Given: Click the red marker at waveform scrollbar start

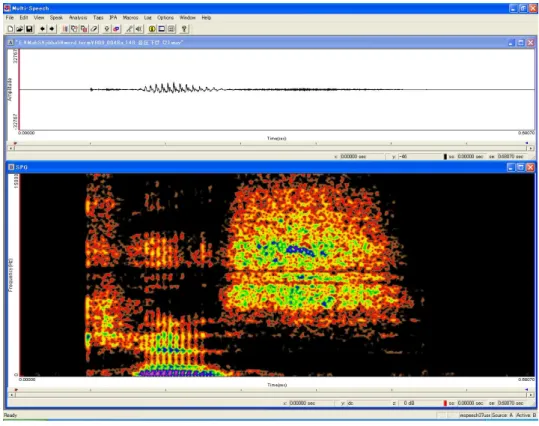Looking at the screenshot, I should pyautogui.click(x=15, y=143).
